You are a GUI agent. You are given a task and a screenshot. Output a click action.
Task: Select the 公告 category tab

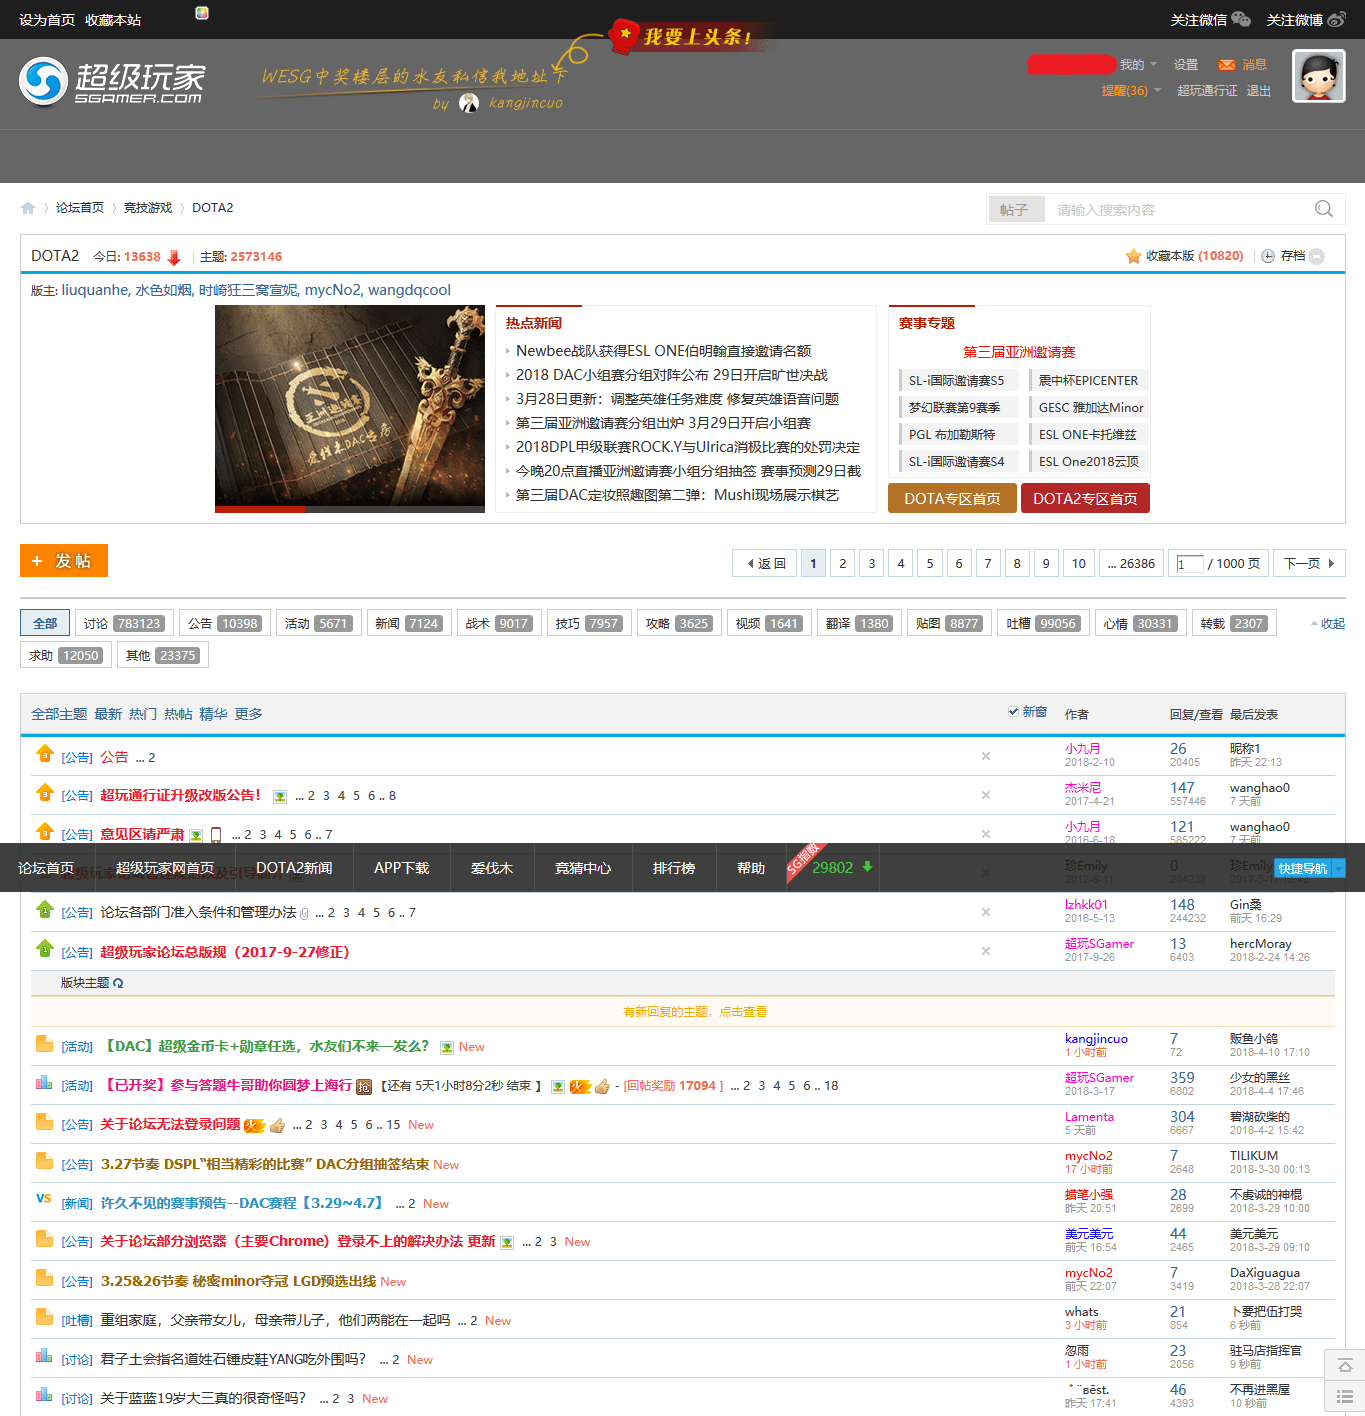pyautogui.click(x=225, y=623)
